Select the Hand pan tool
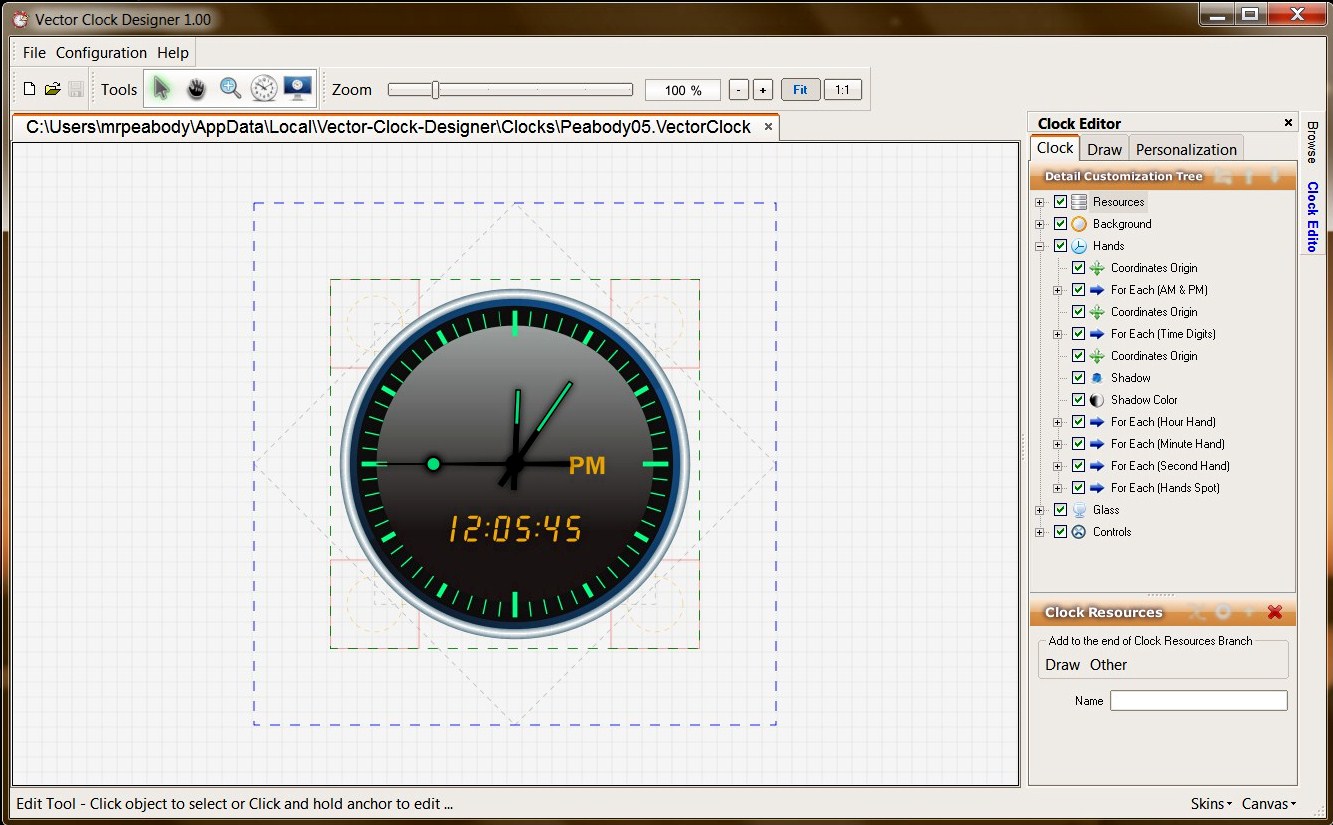Screen dimensions: 1333x825 pyautogui.click(x=196, y=89)
